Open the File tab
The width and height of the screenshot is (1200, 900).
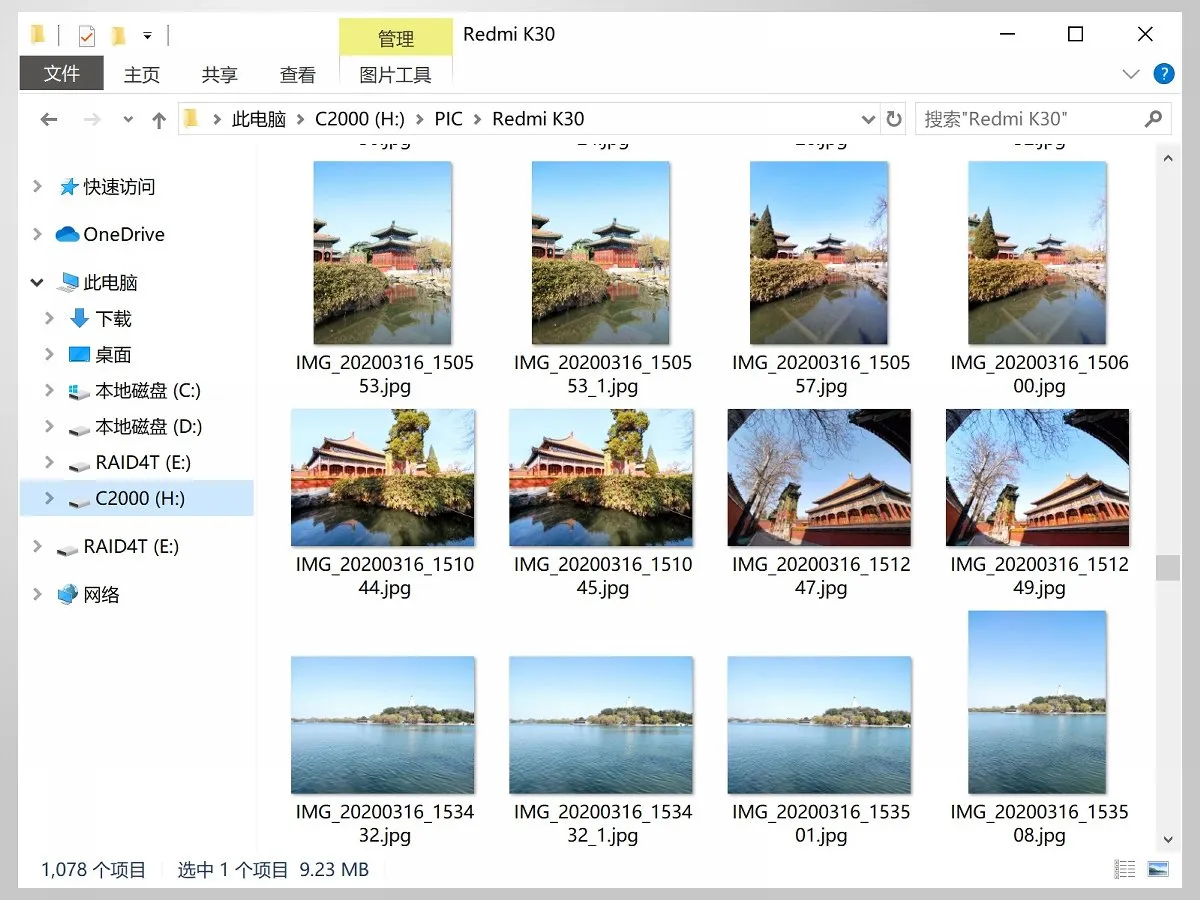[62, 73]
